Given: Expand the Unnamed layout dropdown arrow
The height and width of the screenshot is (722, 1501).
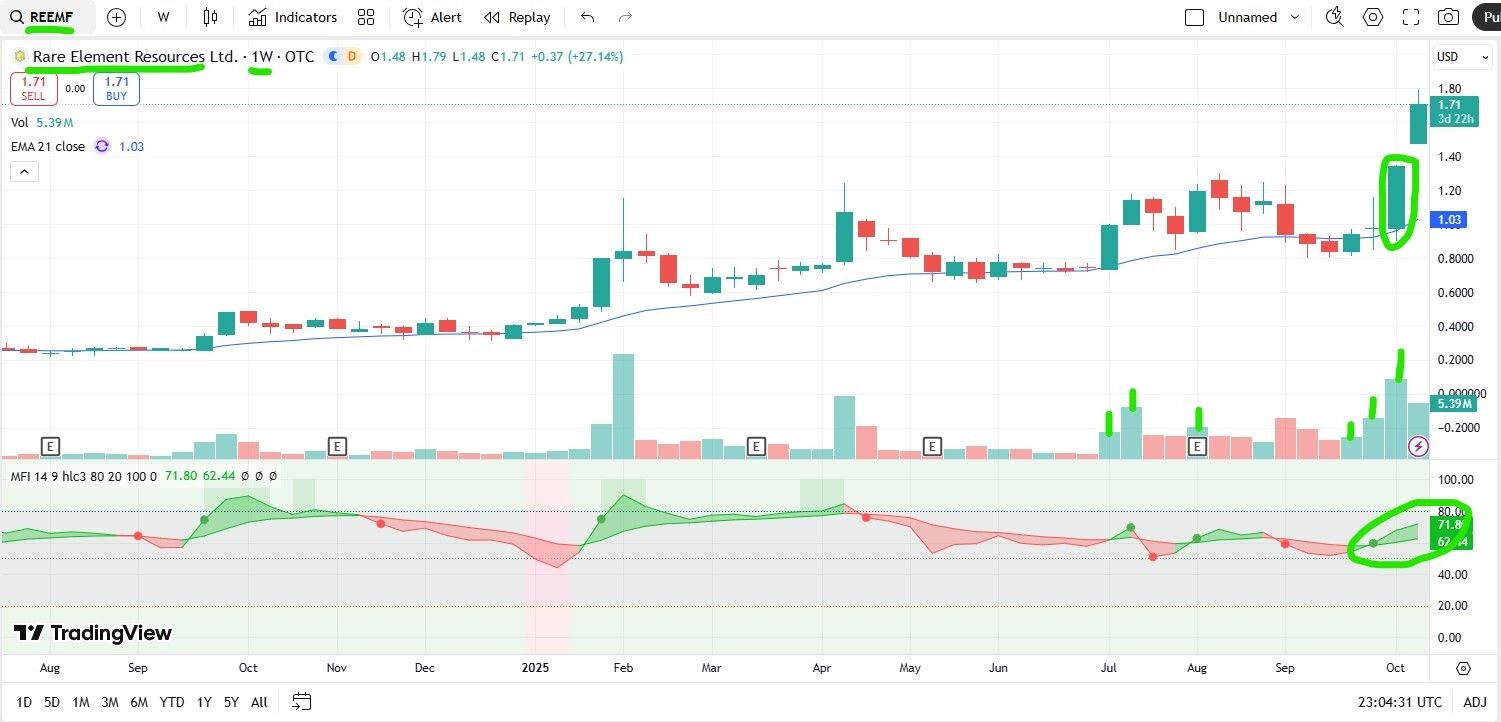Looking at the screenshot, I should coord(1296,17).
